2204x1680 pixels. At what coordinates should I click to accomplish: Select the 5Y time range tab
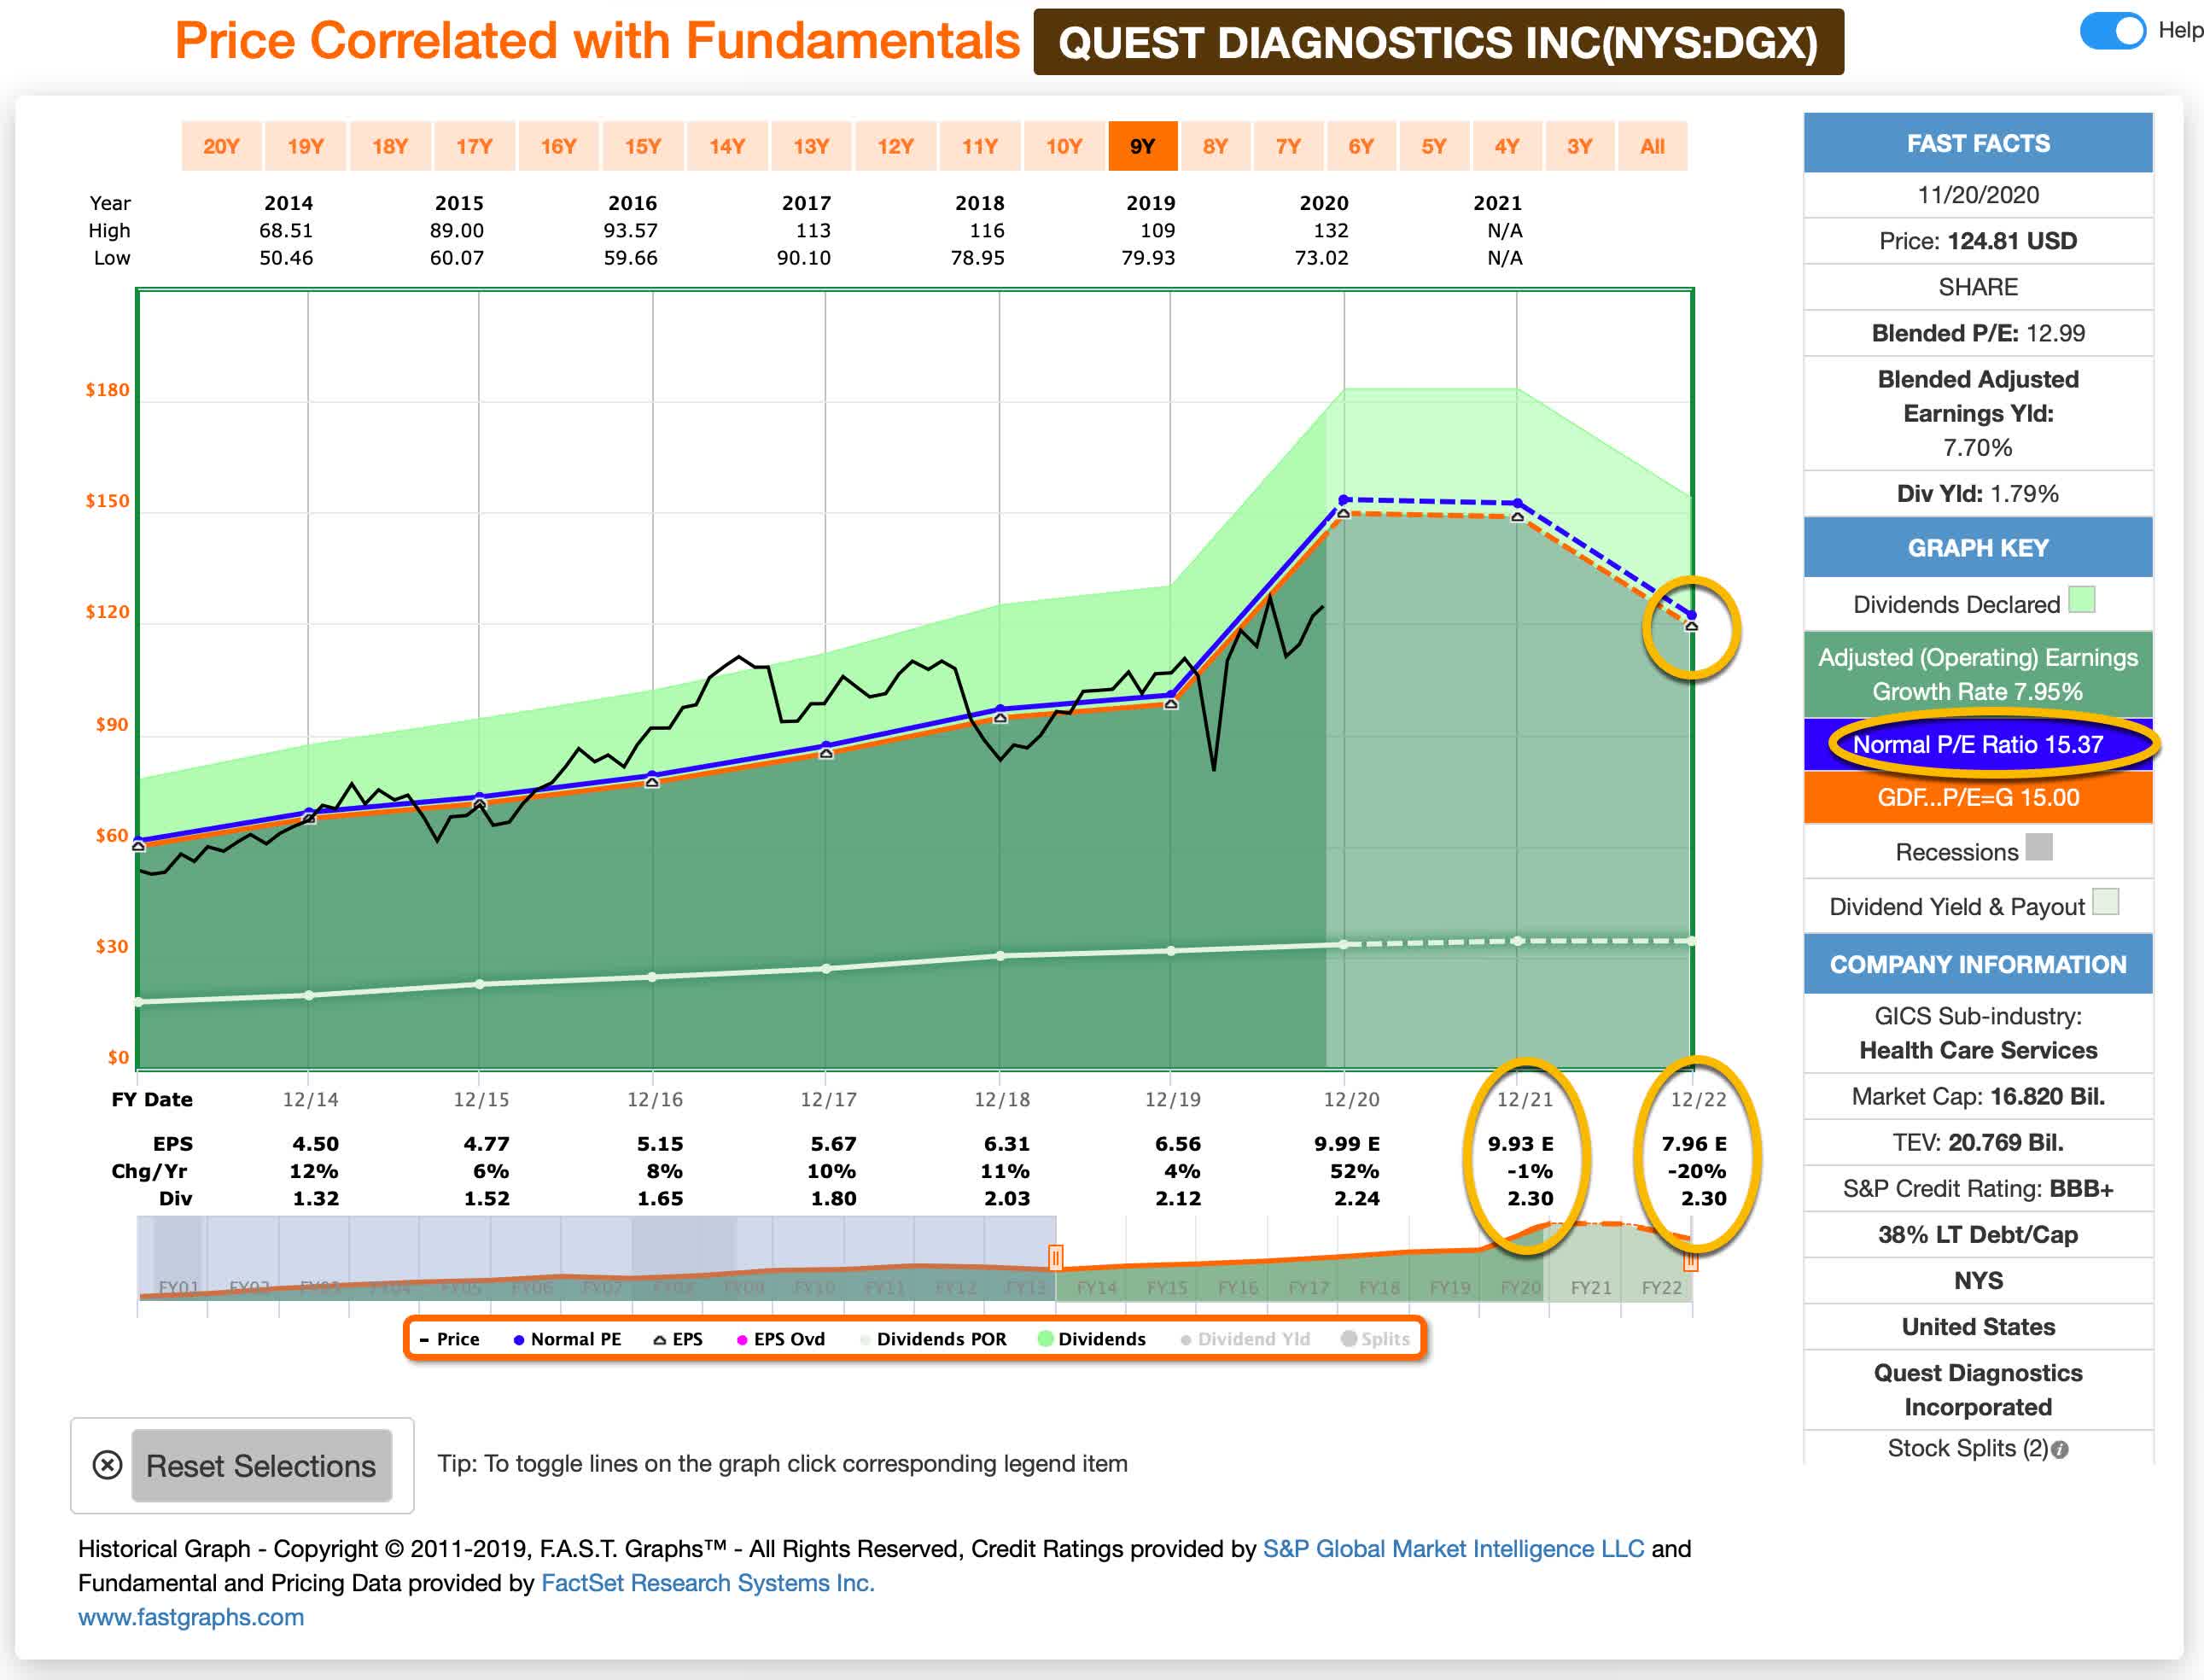tap(1434, 147)
